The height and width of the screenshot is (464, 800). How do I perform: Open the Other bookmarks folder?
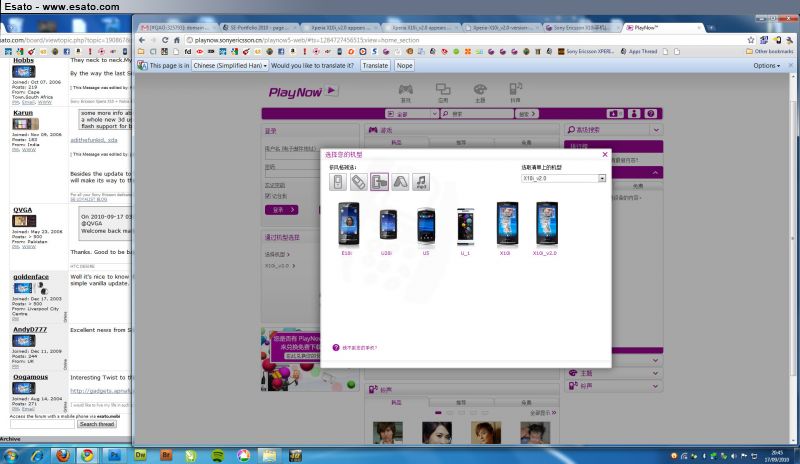[769, 52]
